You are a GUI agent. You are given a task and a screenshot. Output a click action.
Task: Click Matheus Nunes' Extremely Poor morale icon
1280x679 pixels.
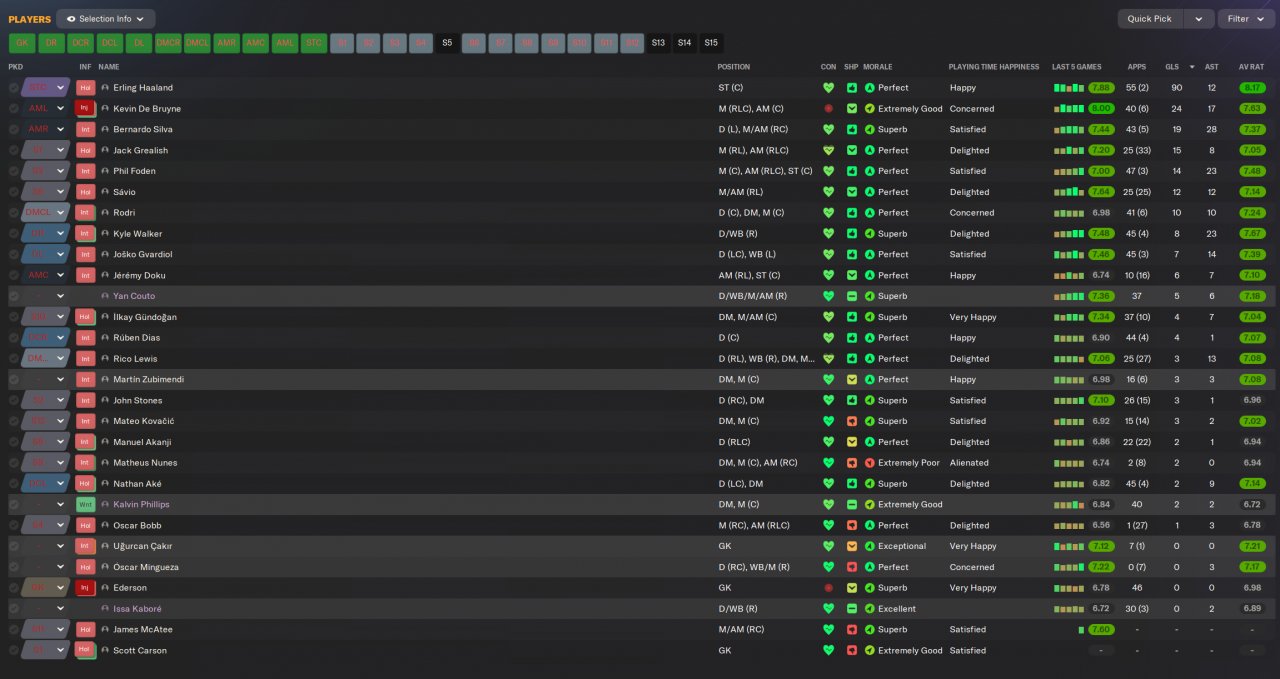[x=870, y=463]
